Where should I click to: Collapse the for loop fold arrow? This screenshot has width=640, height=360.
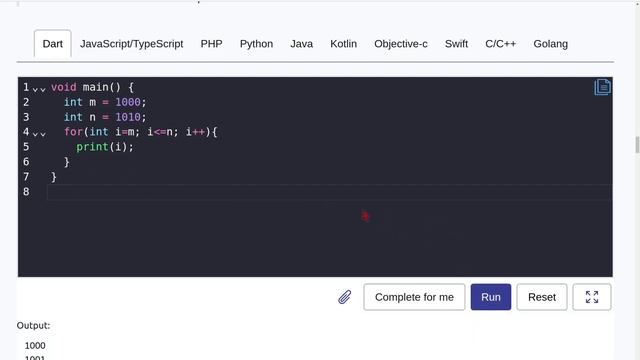(x=39, y=133)
